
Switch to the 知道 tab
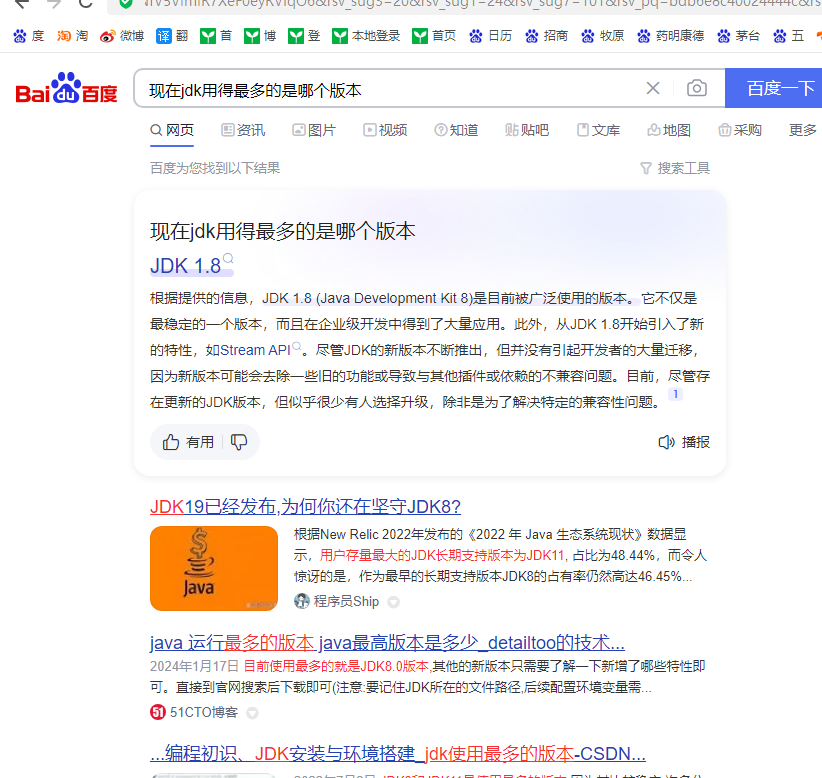pyautogui.click(x=456, y=130)
